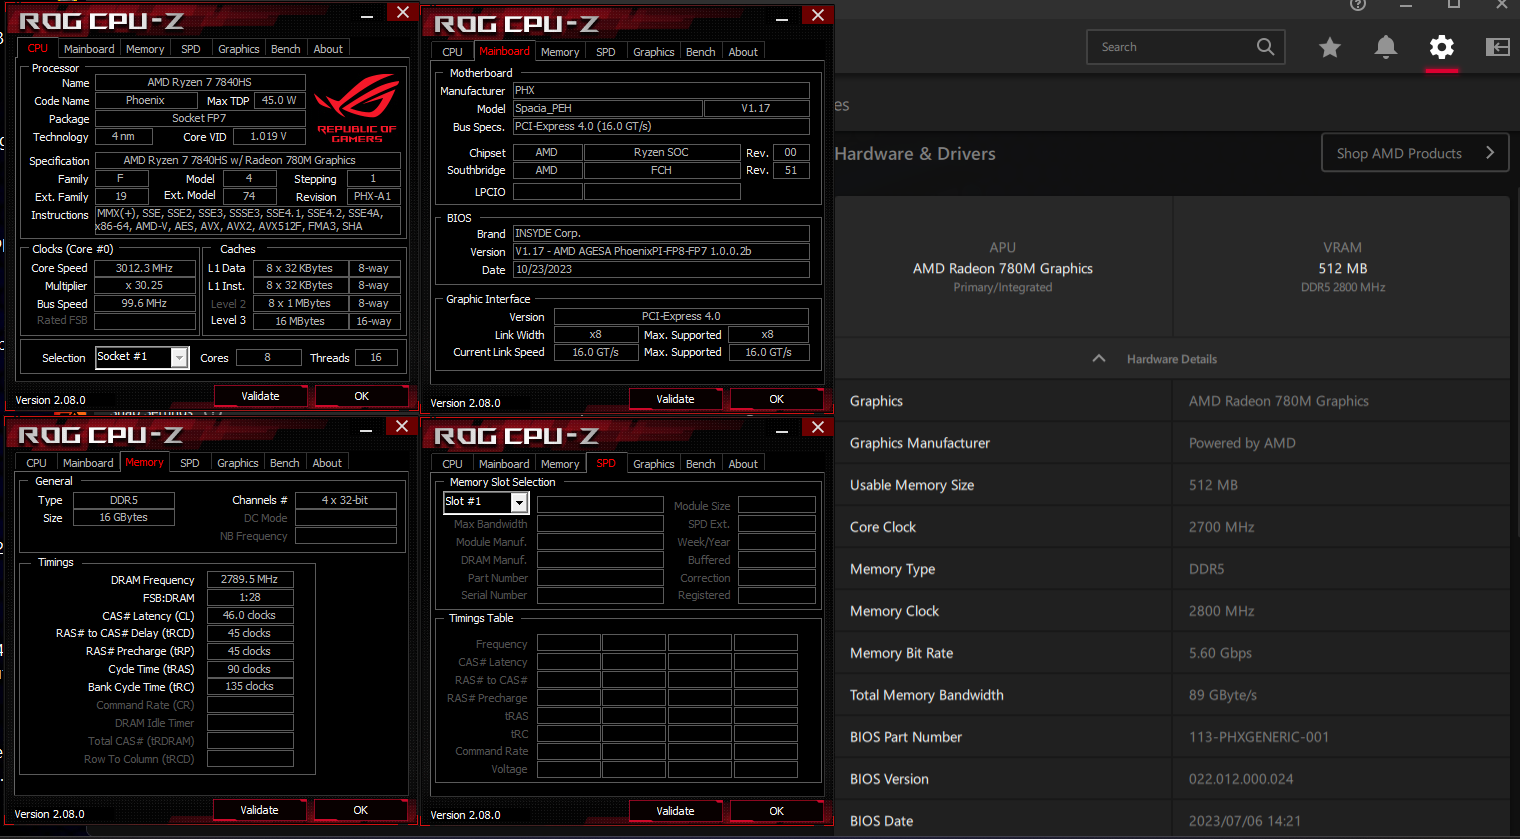Open settings gear in AMD Software
The width and height of the screenshot is (1520, 839).
[1441, 47]
